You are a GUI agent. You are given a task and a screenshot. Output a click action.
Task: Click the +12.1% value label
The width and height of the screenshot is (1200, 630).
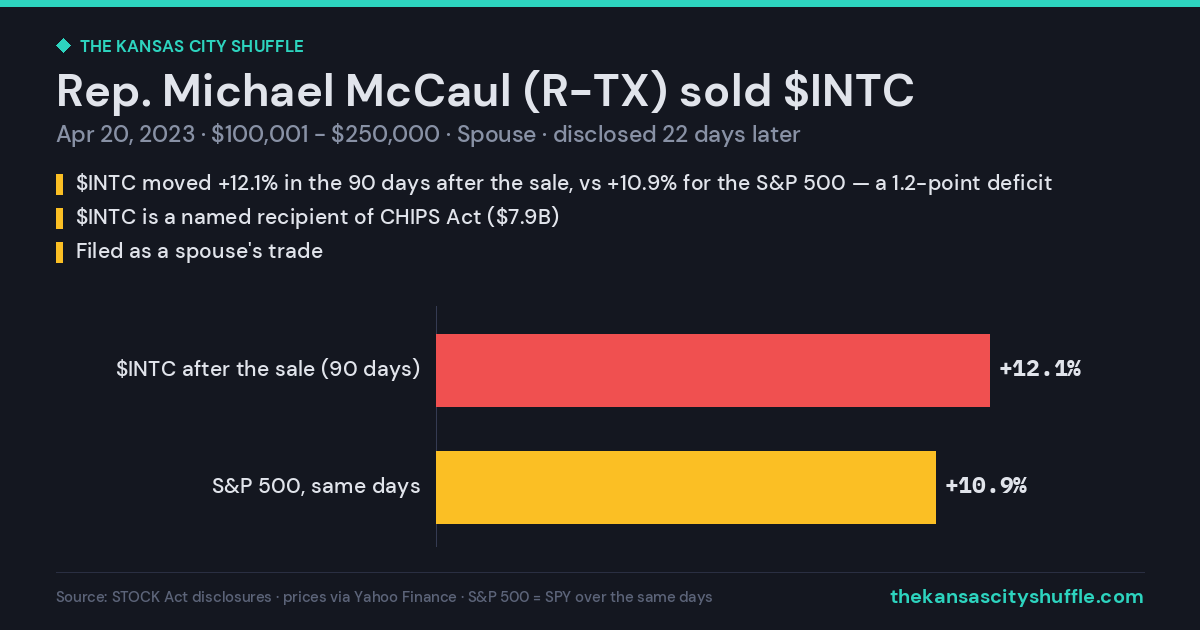click(1040, 369)
